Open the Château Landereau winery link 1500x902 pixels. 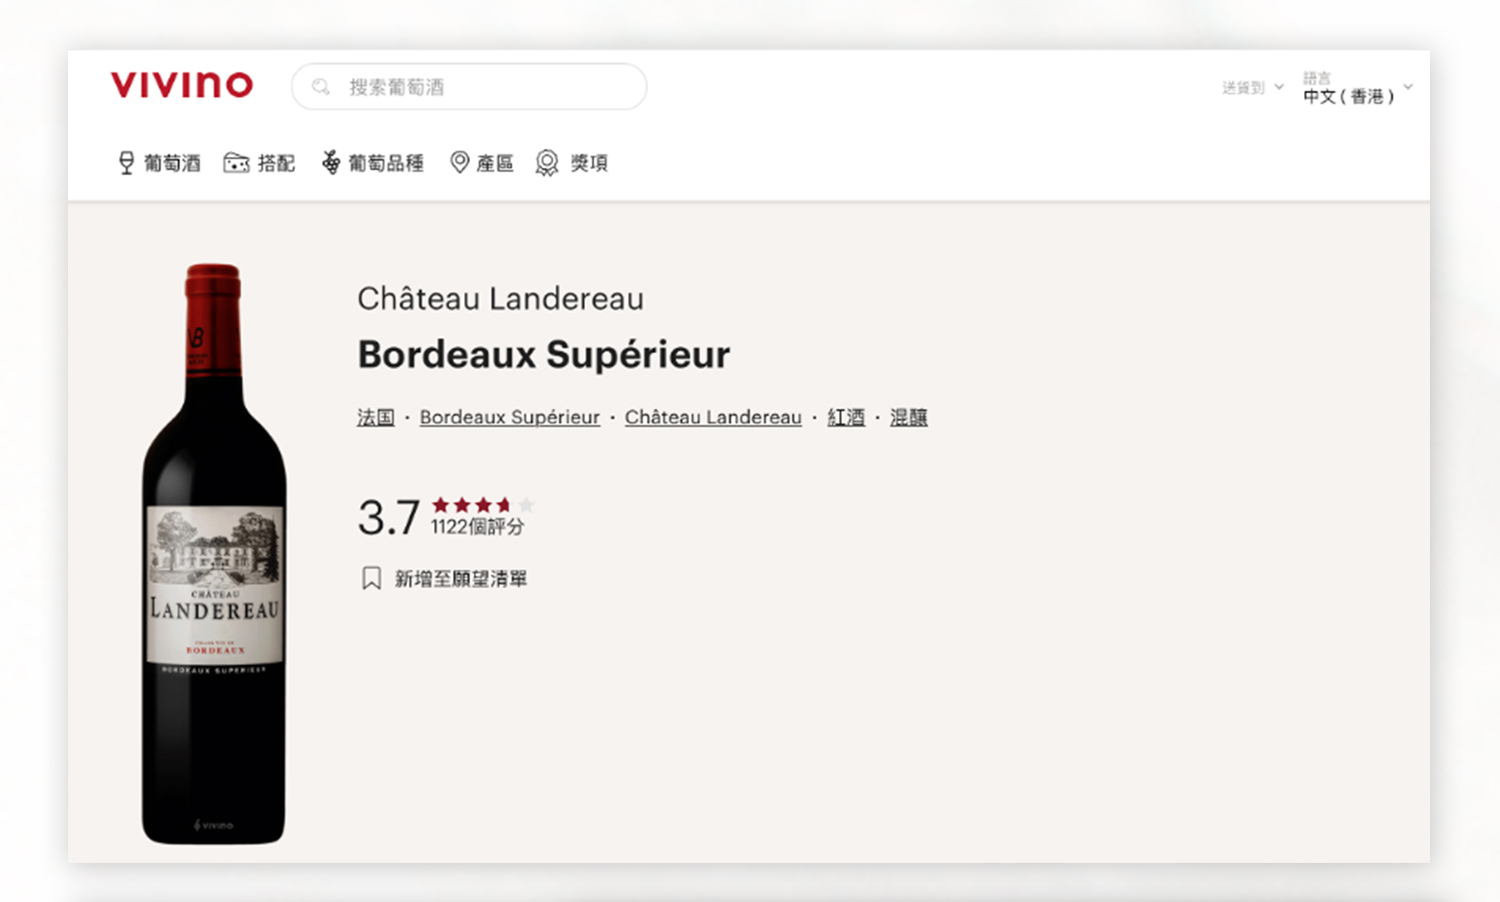[x=713, y=417]
